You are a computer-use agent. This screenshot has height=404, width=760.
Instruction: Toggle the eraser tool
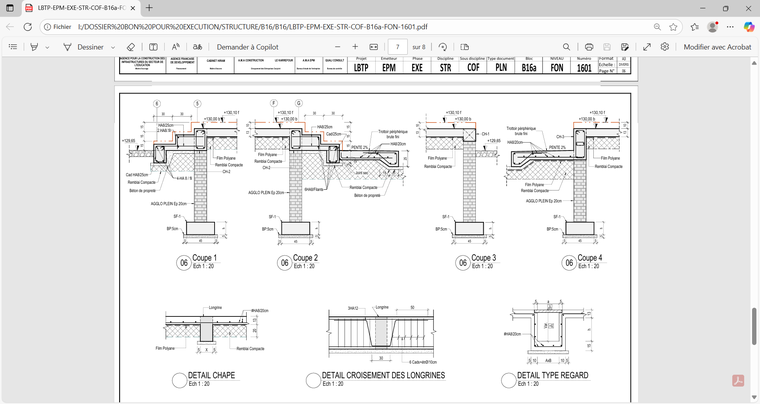(x=131, y=47)
